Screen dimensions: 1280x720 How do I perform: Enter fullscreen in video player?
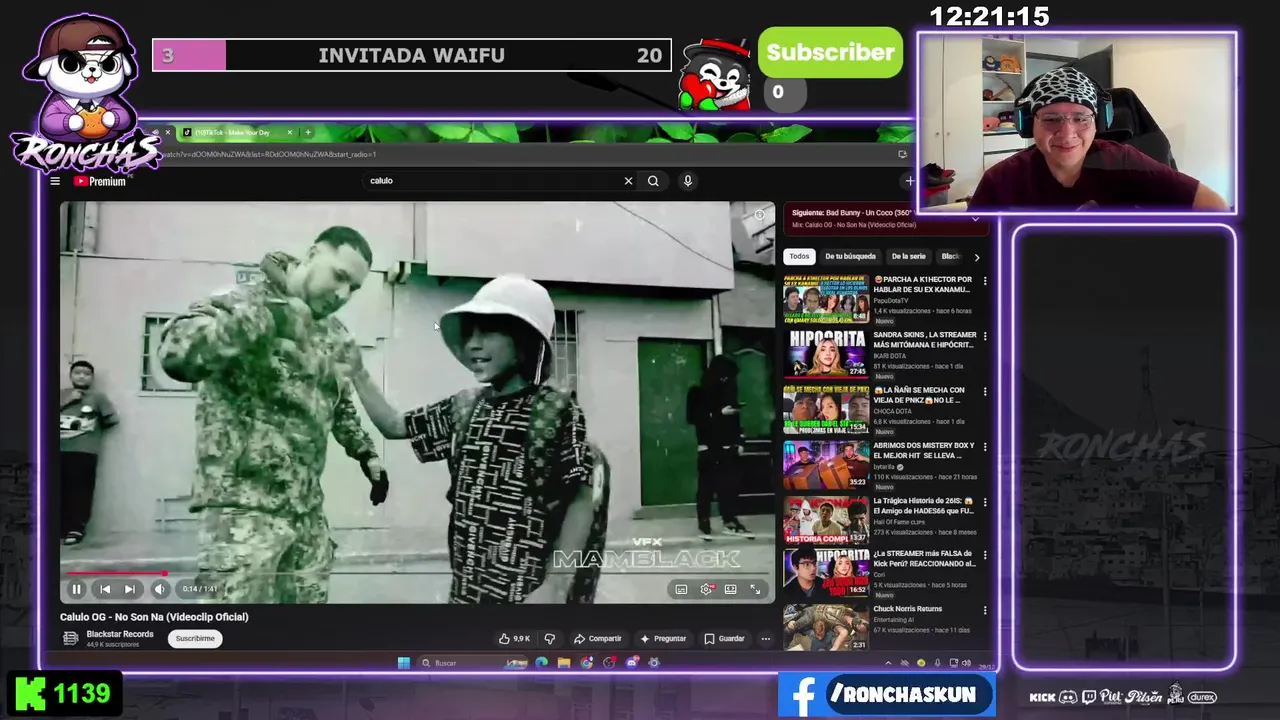click(755, 590)
